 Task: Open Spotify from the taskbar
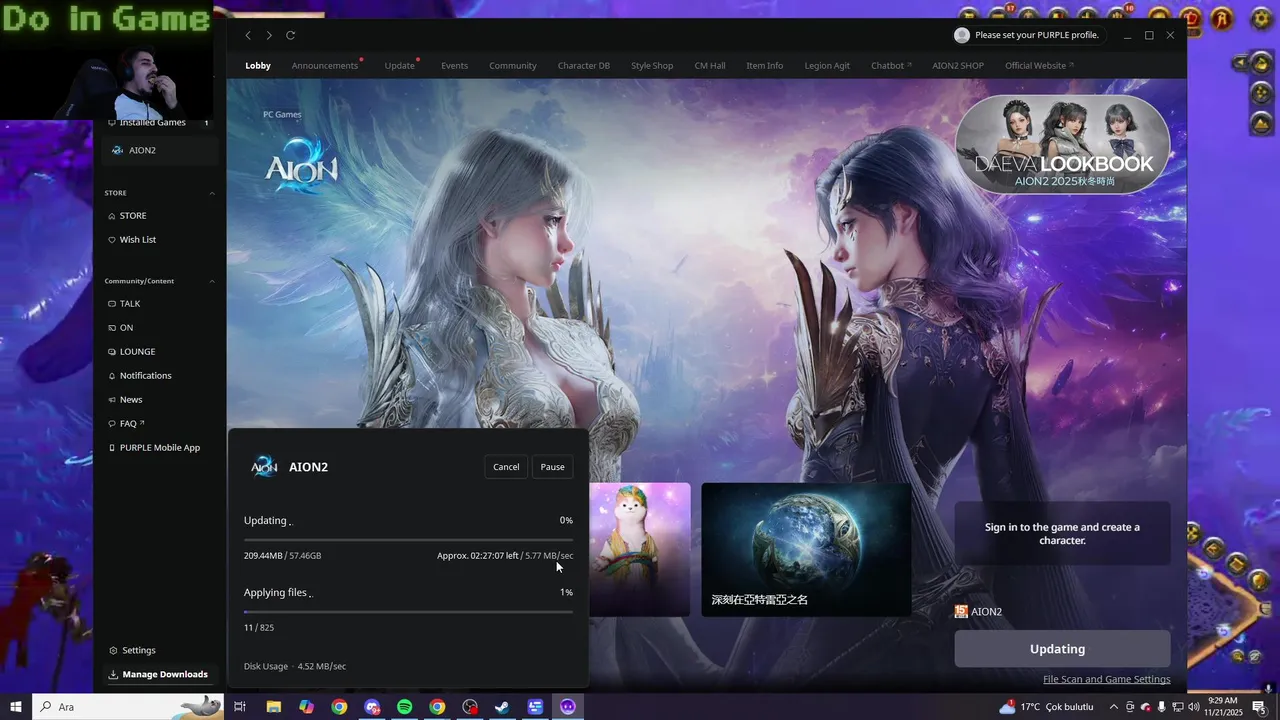[404, 707]
